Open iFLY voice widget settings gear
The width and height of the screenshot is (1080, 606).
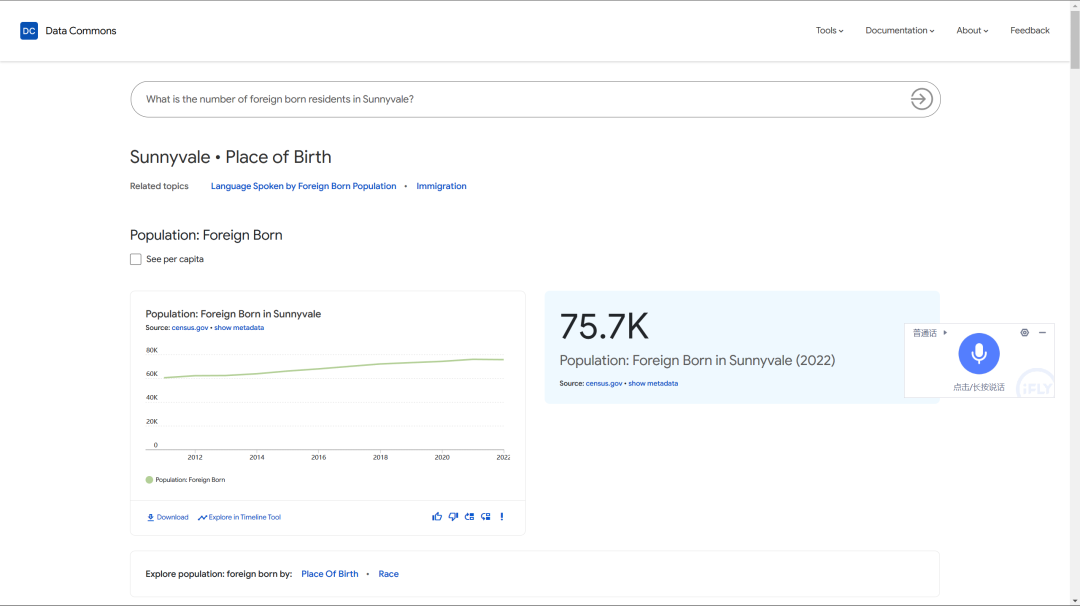pos(1024,333)
